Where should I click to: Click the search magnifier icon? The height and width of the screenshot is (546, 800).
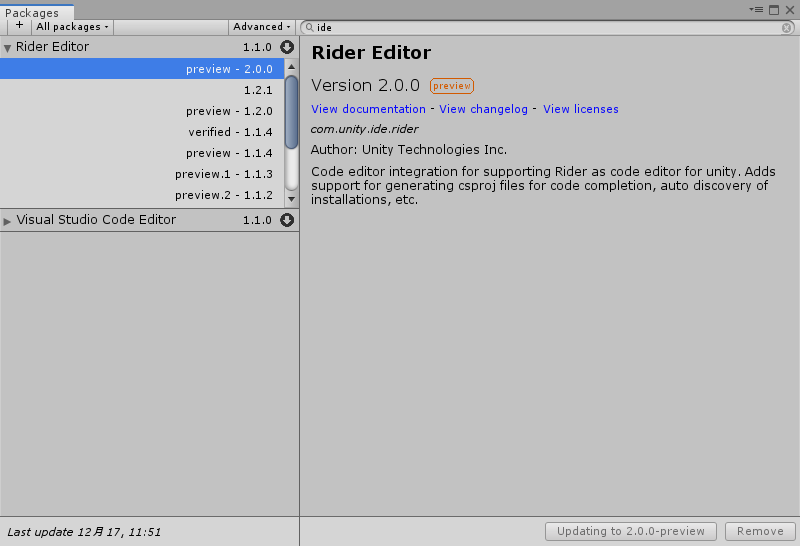coord(309,28)
